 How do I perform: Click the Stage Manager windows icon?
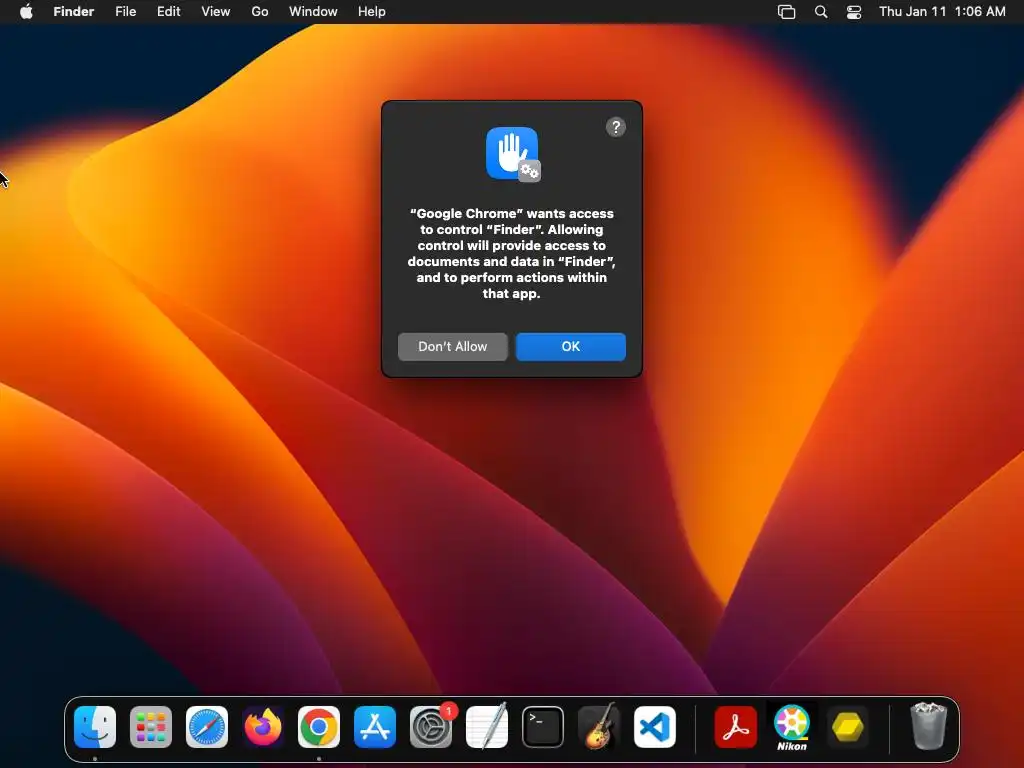click(786, 12)
